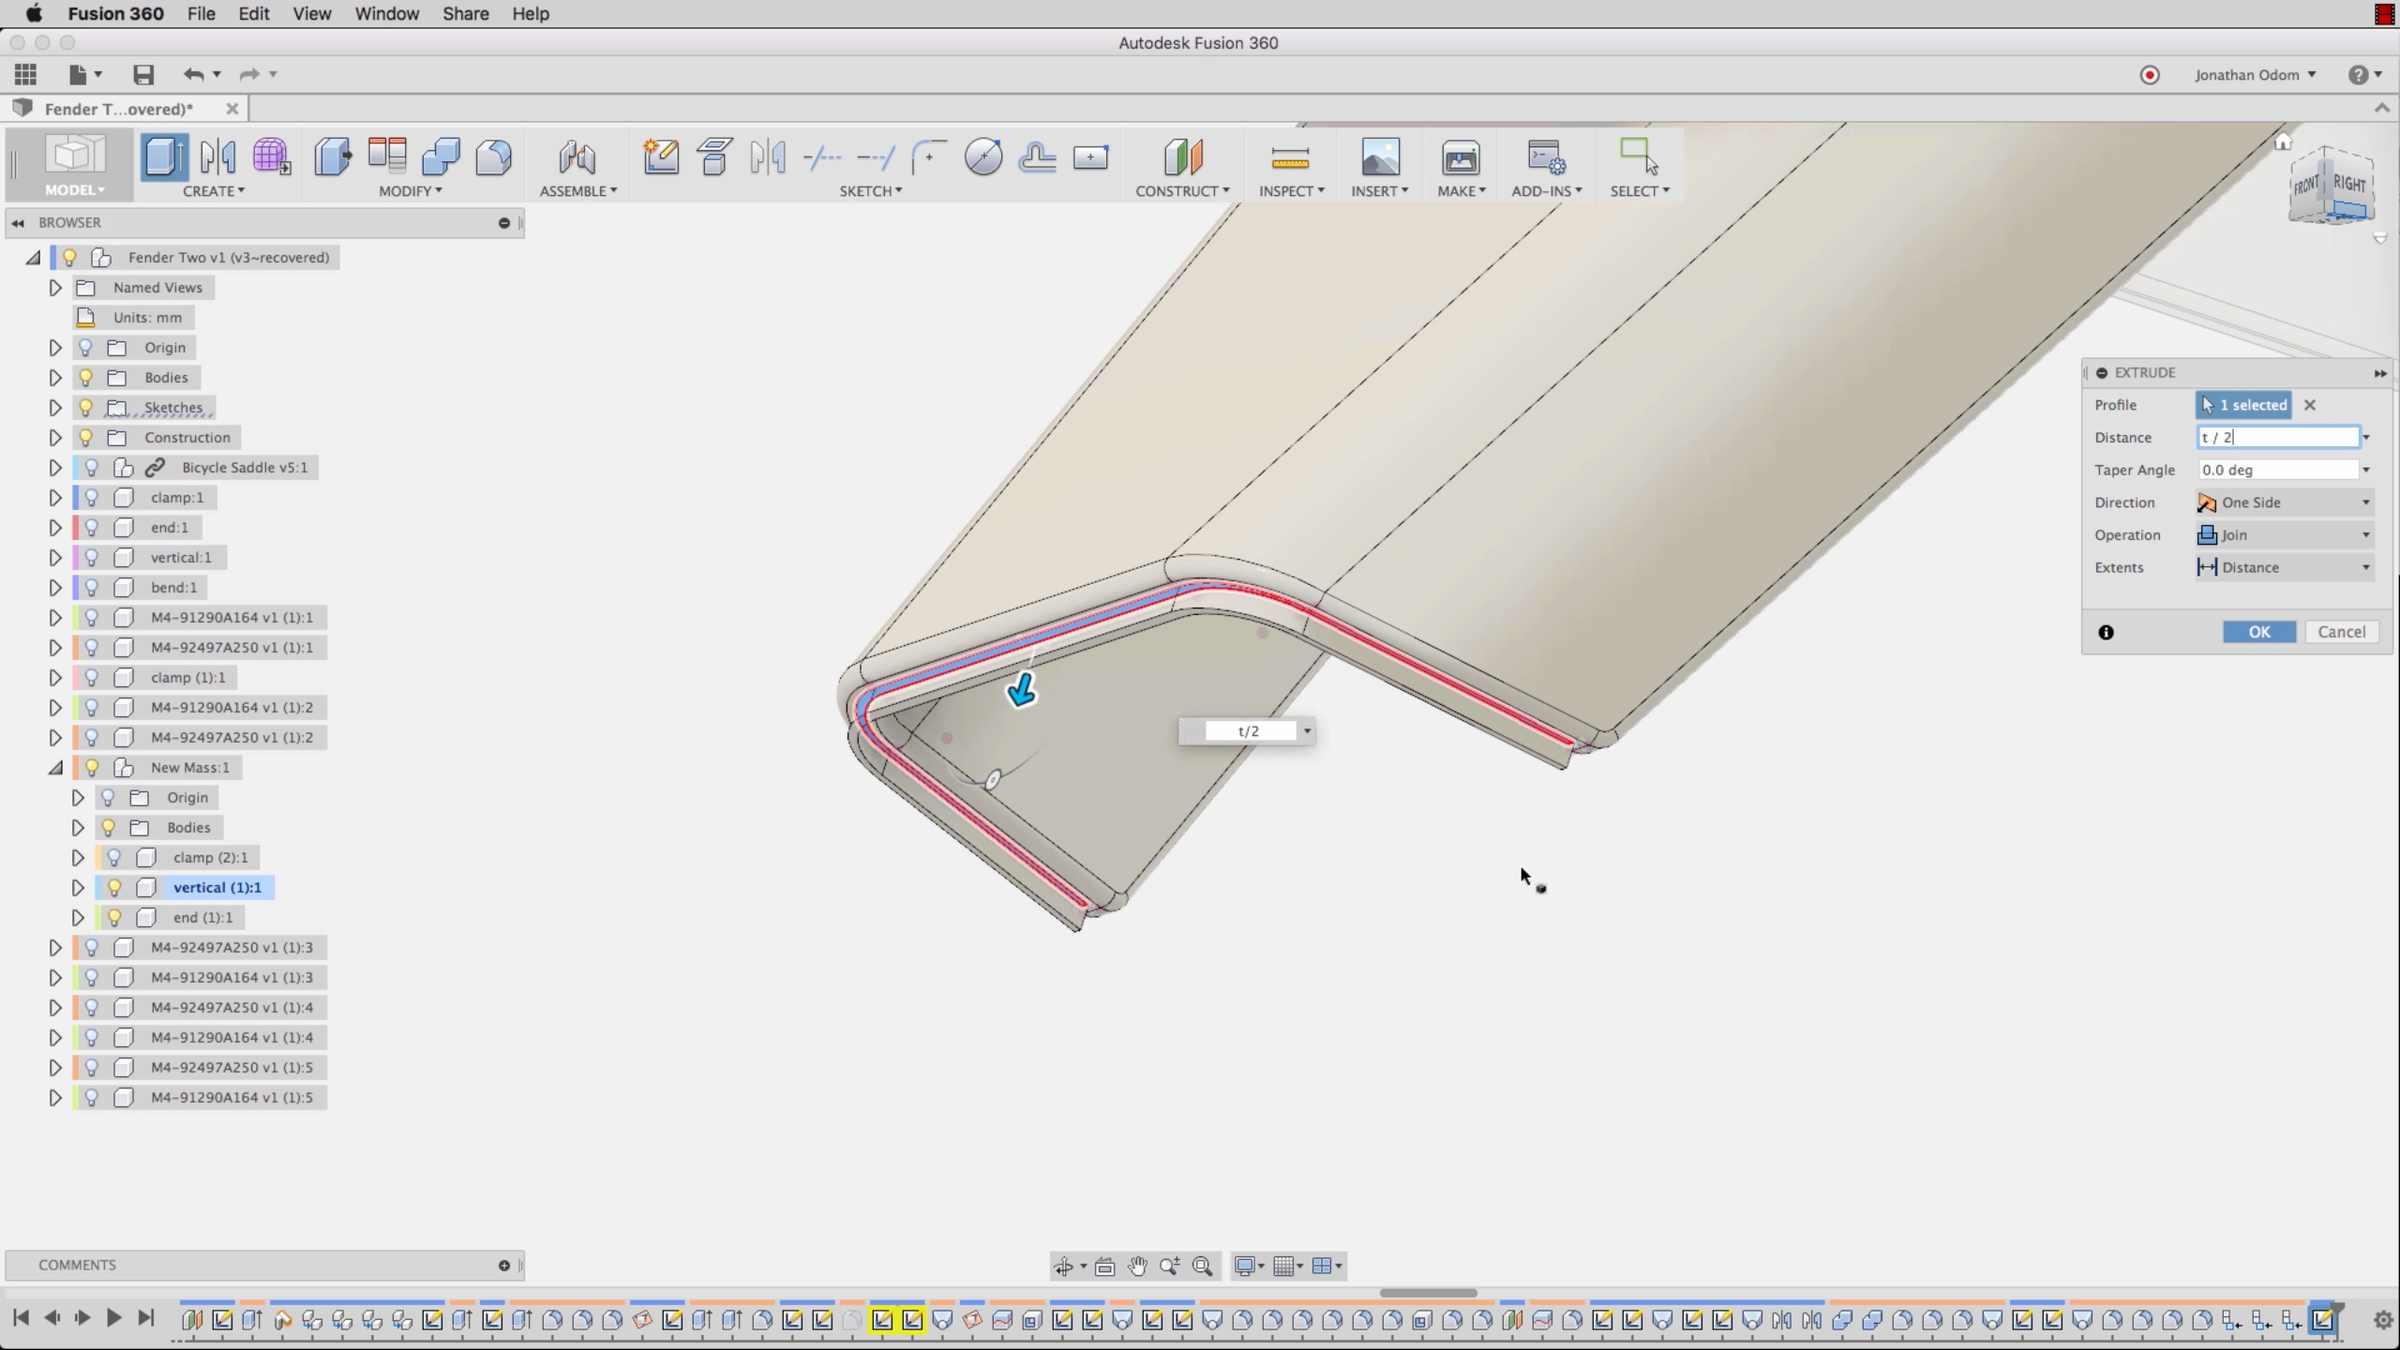Screen dimensions: 2400x1350
Task: Click the Undo arrow icon
Action: [x=193, y=74]
